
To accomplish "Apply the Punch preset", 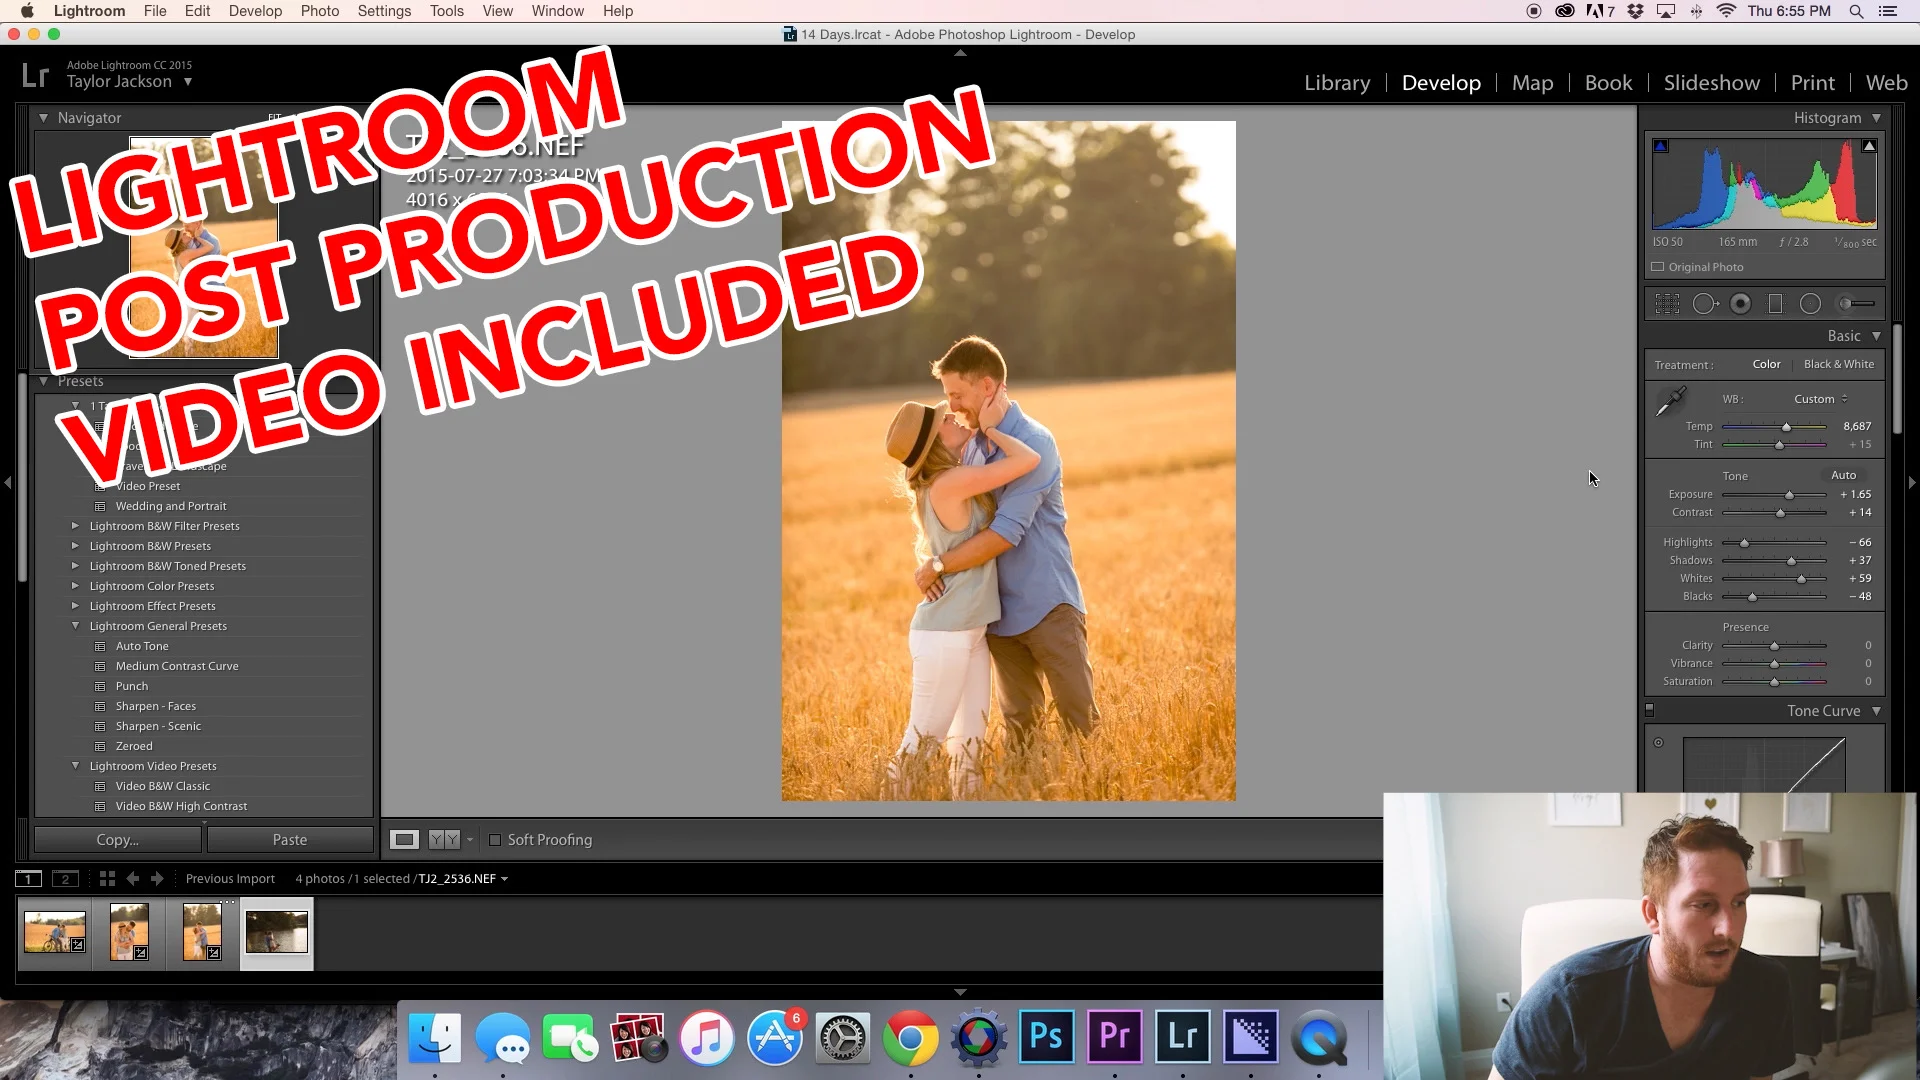I will (132, 686).
